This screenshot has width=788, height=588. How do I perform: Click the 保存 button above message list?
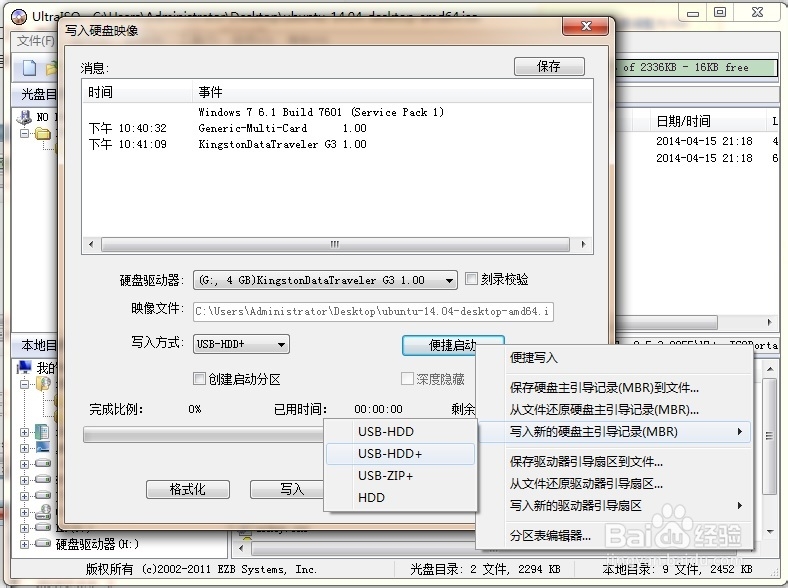point(549,66)
